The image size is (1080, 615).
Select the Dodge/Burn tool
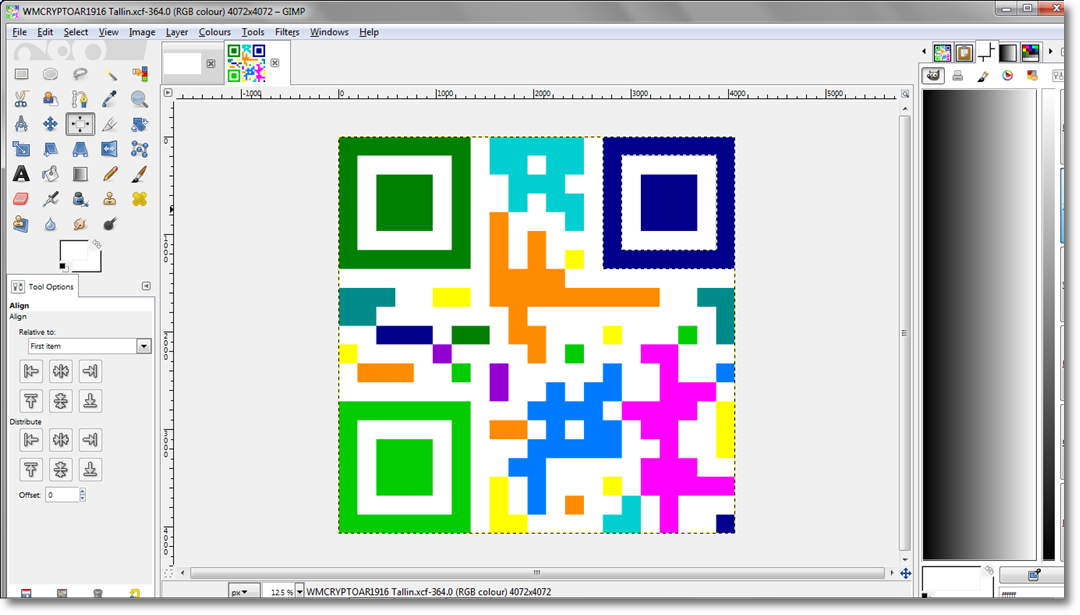tap(110, 224)
